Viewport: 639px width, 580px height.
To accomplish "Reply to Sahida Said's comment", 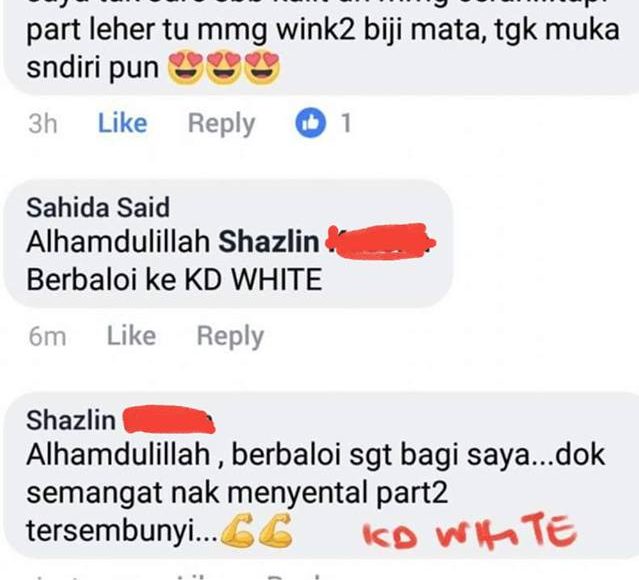I will (x=230, y=337).
